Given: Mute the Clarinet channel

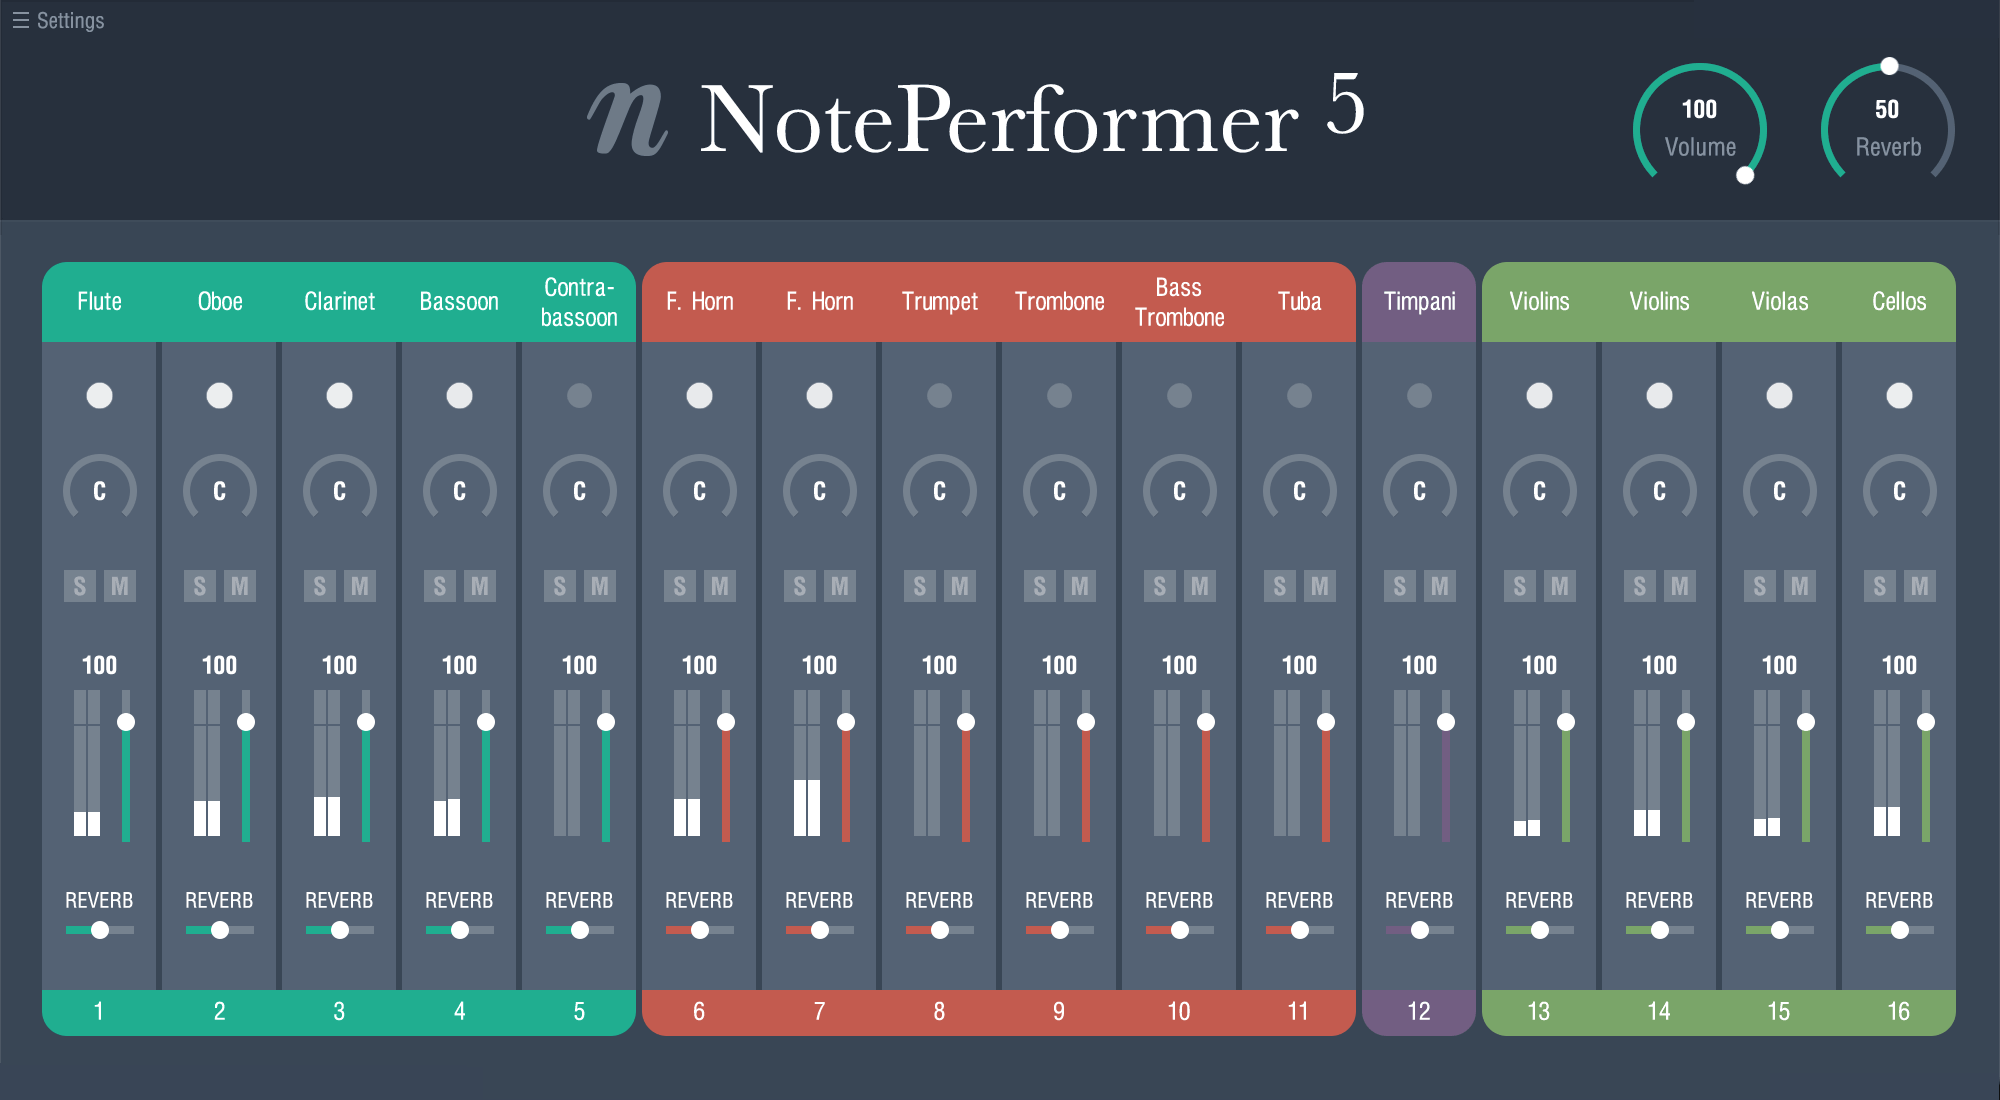Looking at the screenshot, I should [x=360, y=586].
